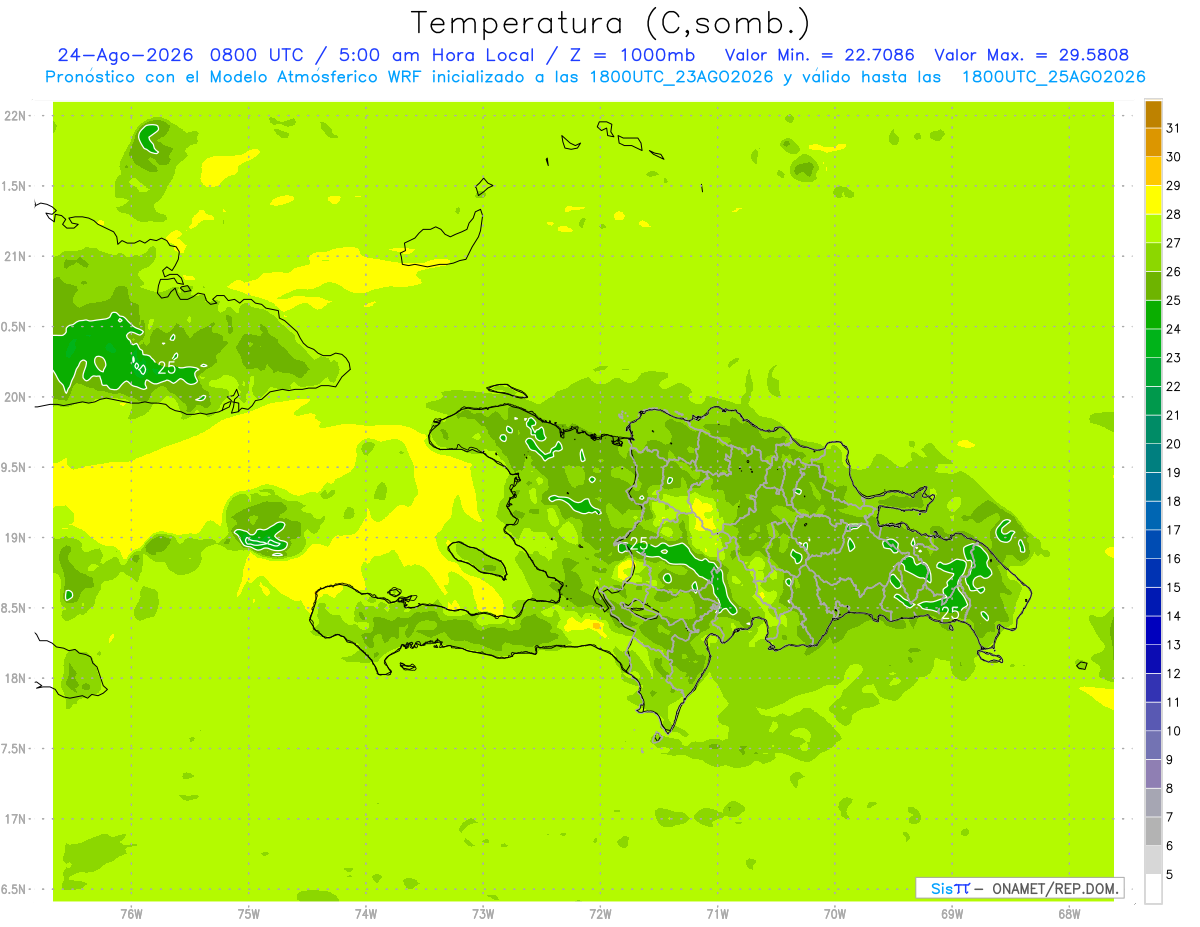Click the latitude label '18N'

point(15,679)
